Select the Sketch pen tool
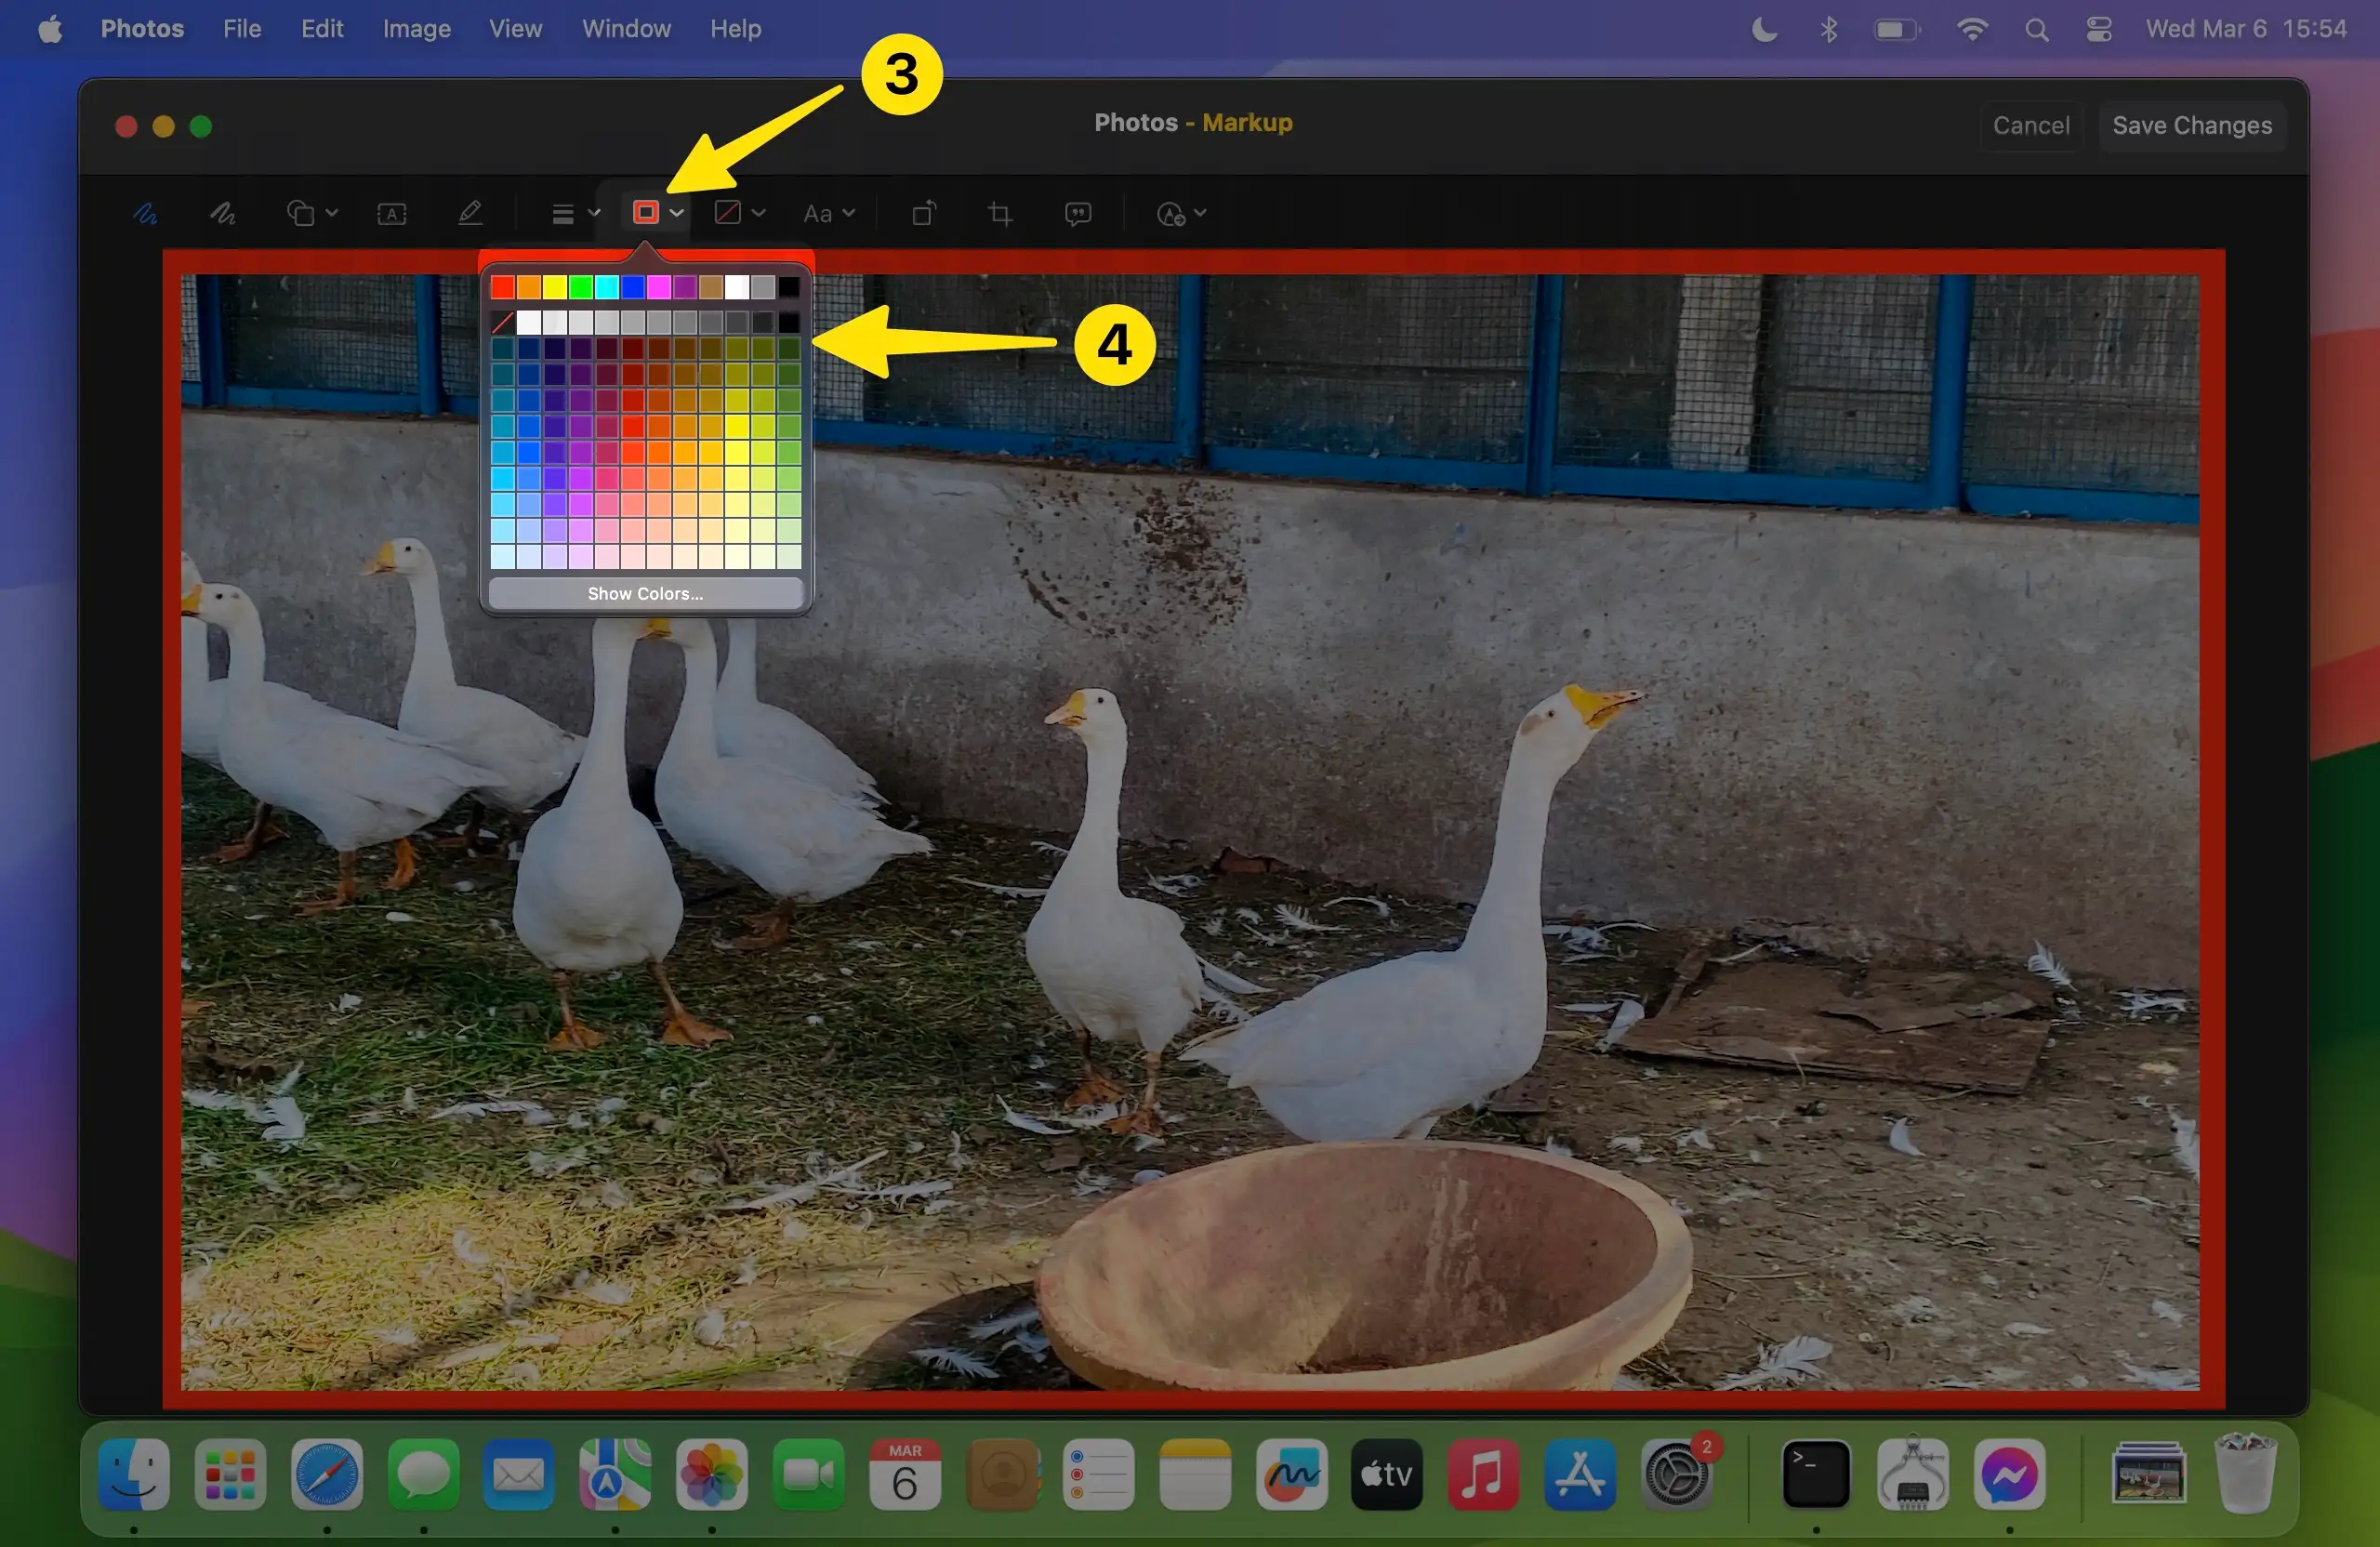This screenshot has height=1547, width=2380. tap(145, 213)
